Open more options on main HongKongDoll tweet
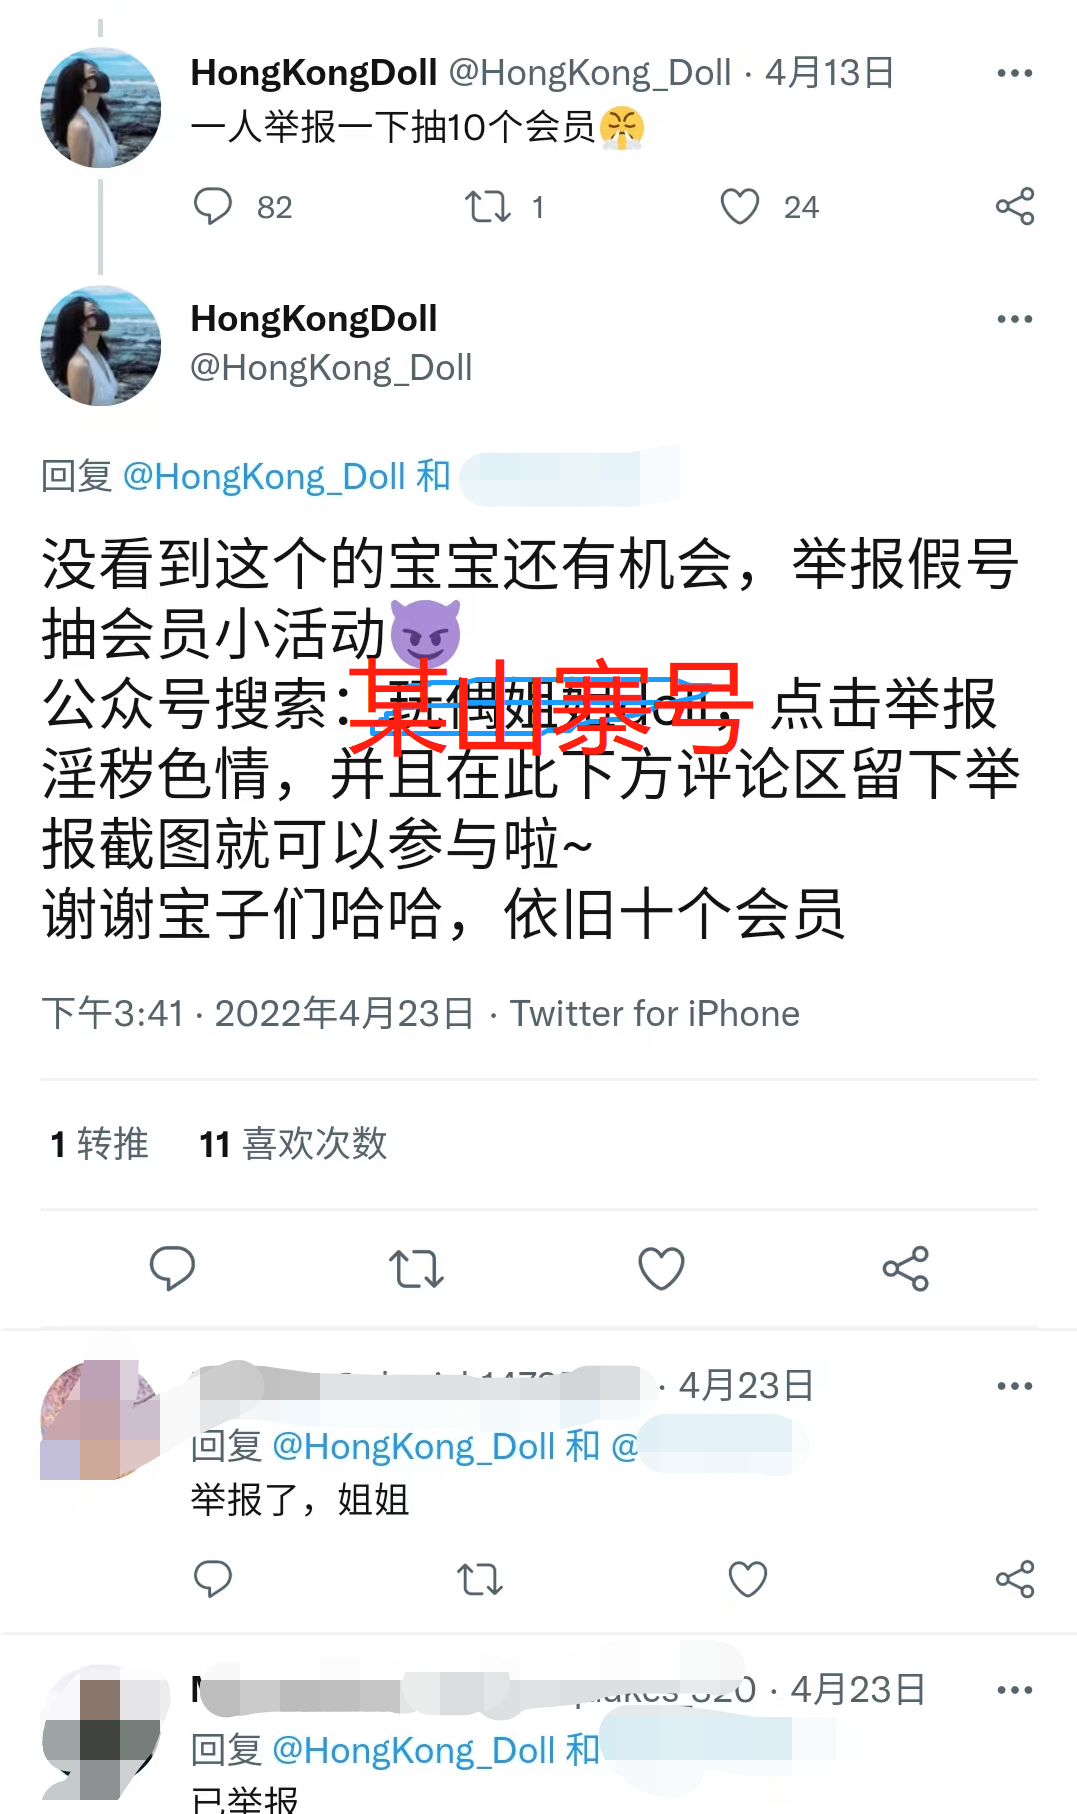Screen dimensions: 1077x1814 click(x=1015, y=319)
